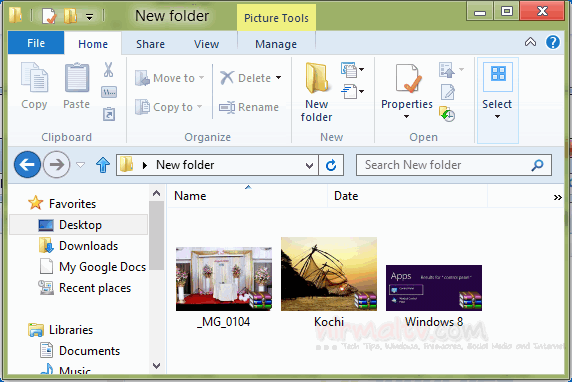This screenshot has height=382, width=572.
Task: Collapse the ribbon with the chevron
Action: [530, 42]
